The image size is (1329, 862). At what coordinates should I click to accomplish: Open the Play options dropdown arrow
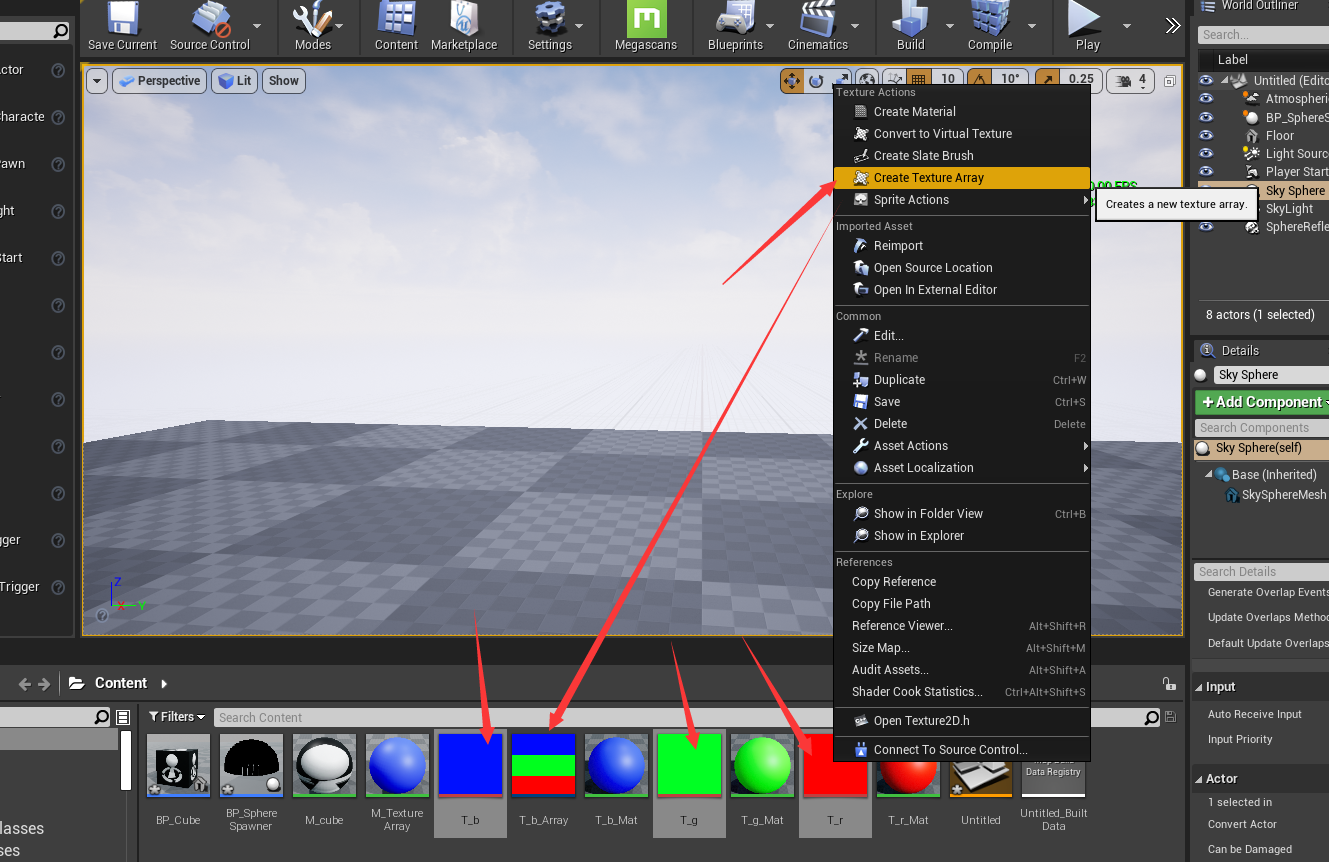1126,27
